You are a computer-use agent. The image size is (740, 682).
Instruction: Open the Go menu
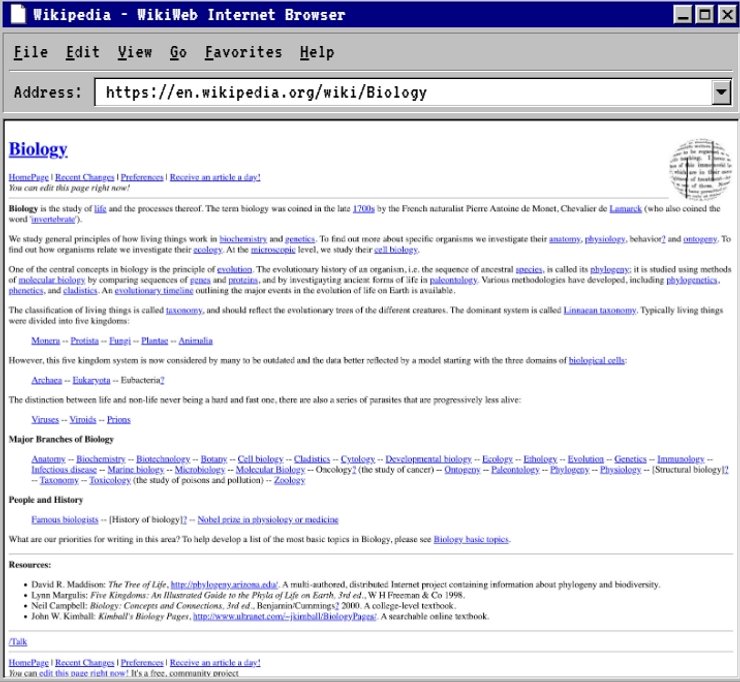coord(178,52)
